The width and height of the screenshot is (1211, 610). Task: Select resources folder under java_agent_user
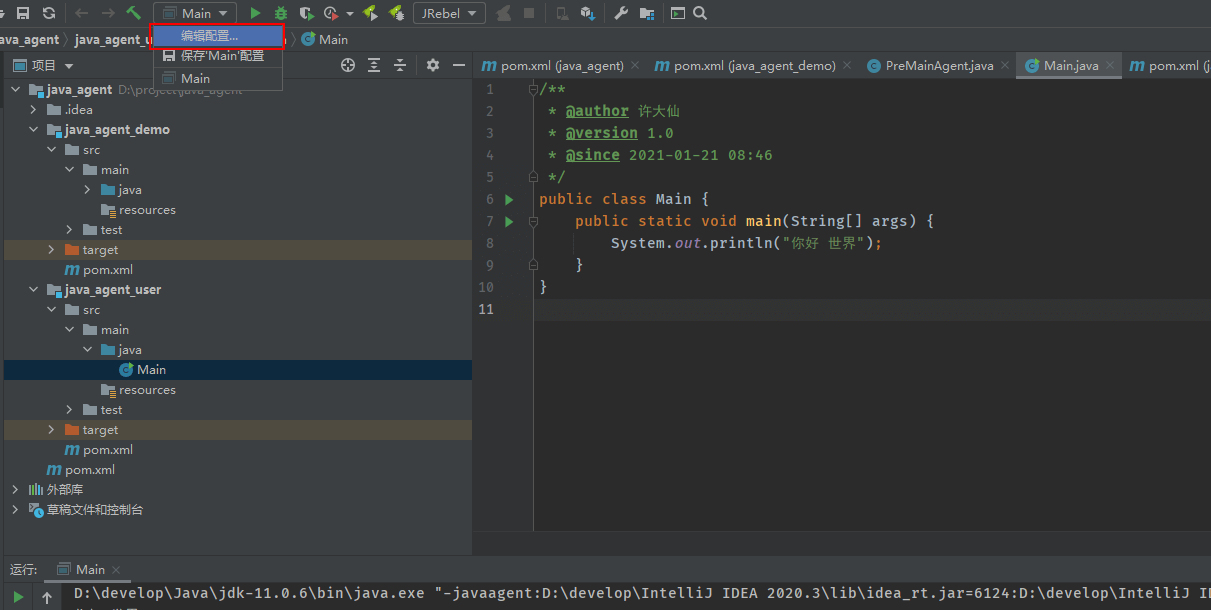point(238,390)
